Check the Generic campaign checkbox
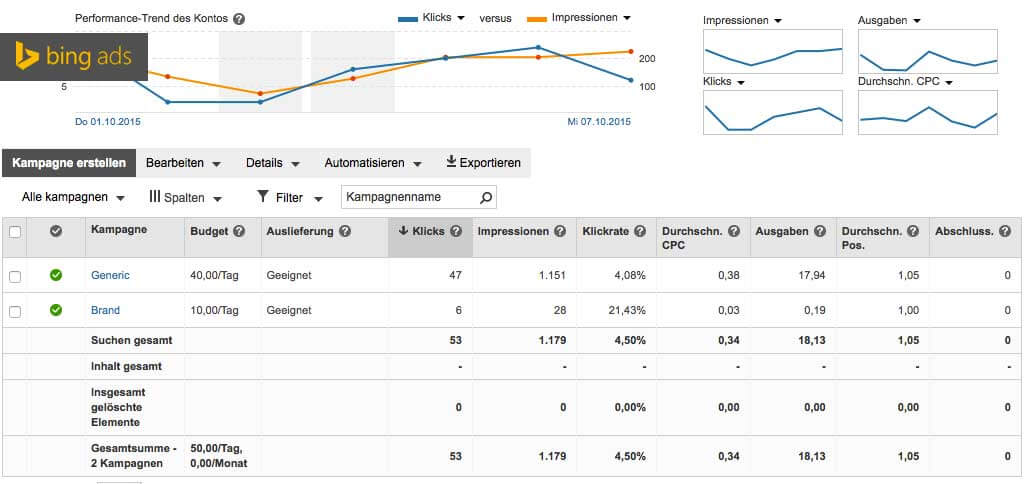 click(15, 276)
